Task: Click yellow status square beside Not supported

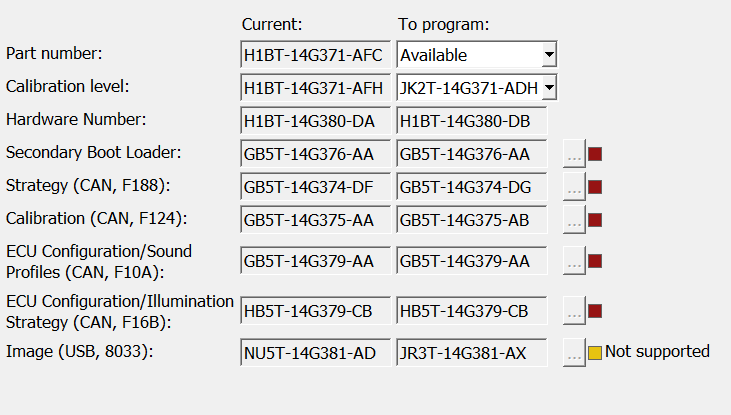Action: click(x=594, y=352)
